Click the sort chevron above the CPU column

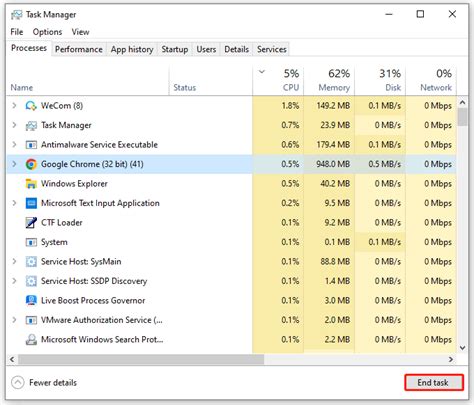[x=262, y=72]
